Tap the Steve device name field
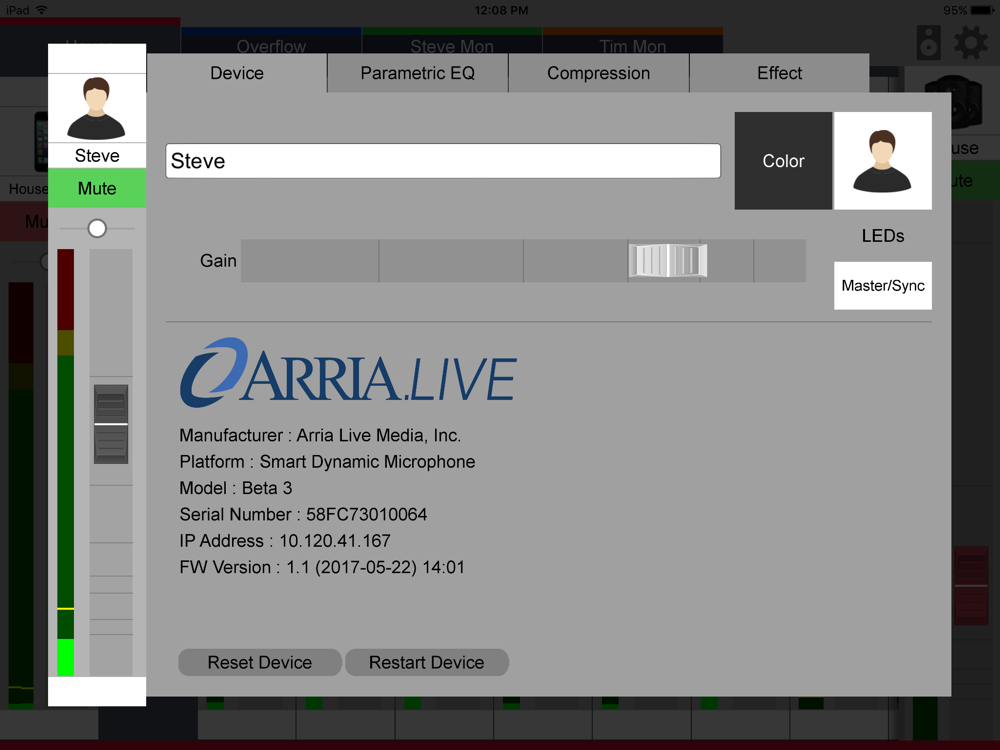 coord(442,161)
